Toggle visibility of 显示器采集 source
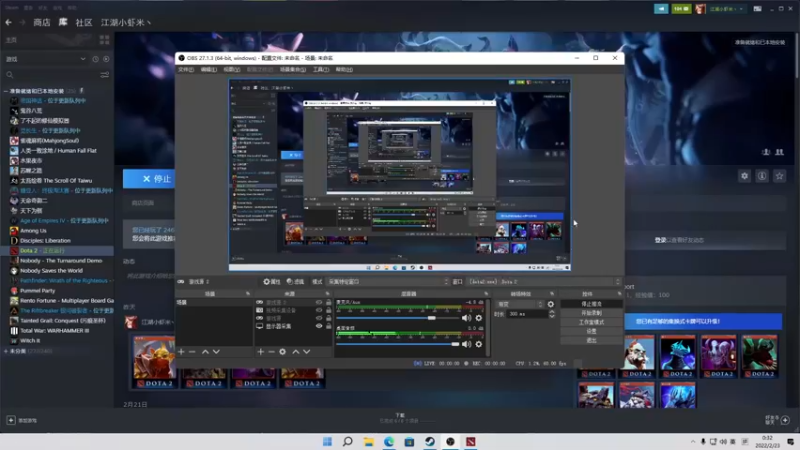Image resolution: width=800 pixels, height=450 pixels. (x=319, y=326)
